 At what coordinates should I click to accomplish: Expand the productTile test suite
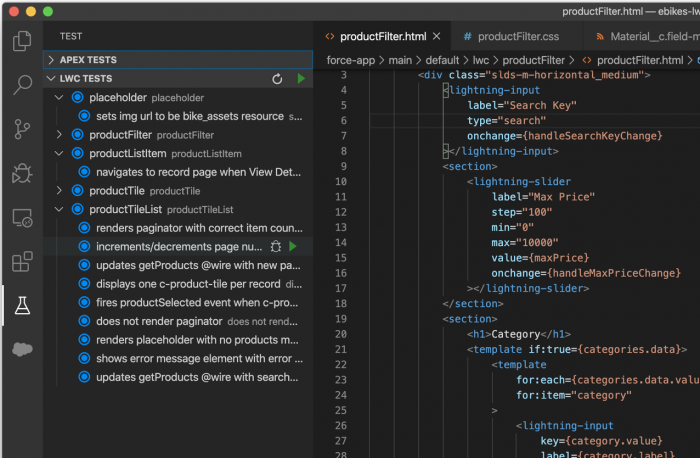pyautogui.click(x=58, y=191)
